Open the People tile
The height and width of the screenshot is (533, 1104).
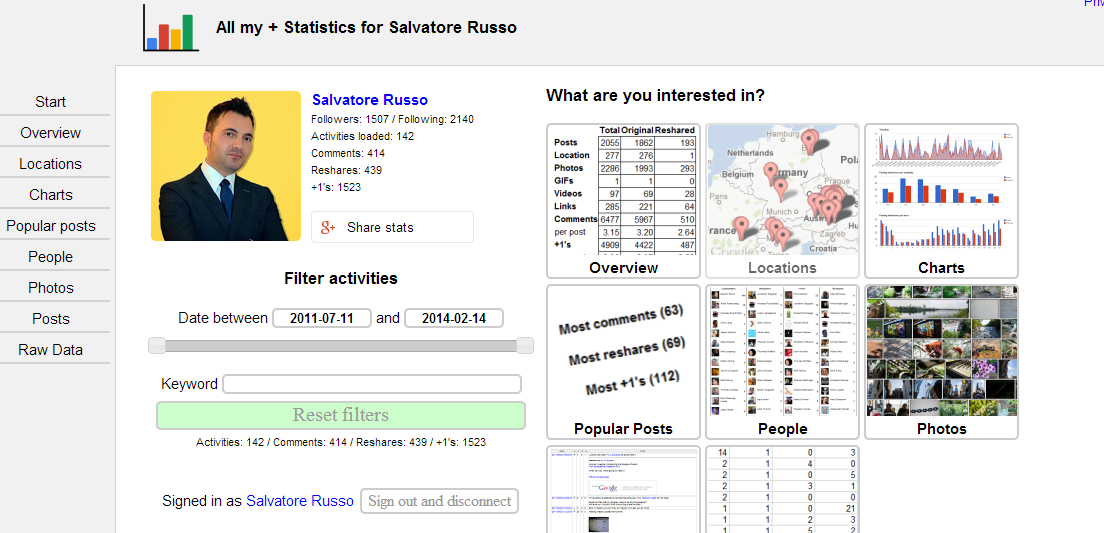[782, 362]
